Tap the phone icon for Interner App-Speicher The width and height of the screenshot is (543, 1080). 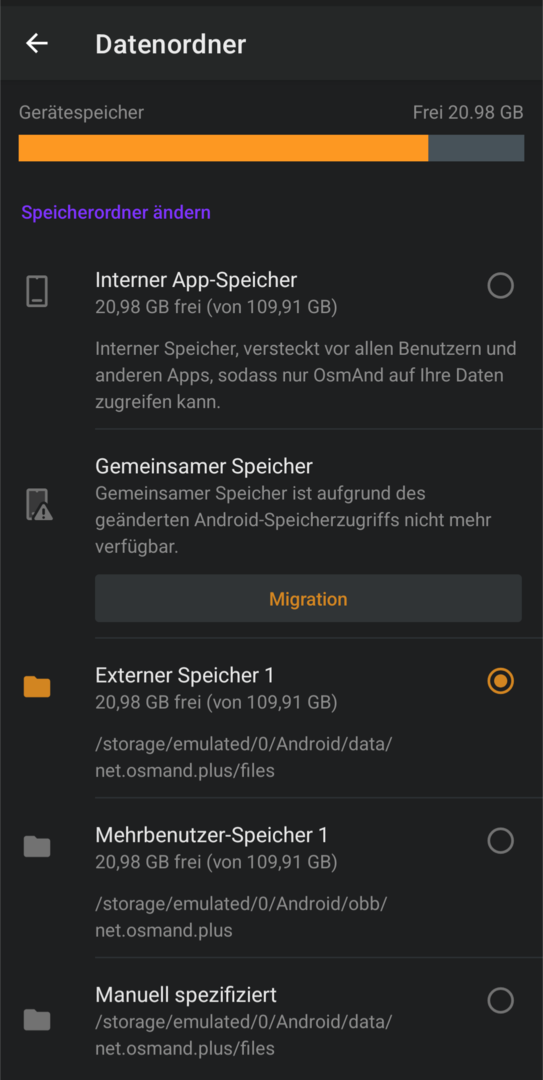(37, 291)
